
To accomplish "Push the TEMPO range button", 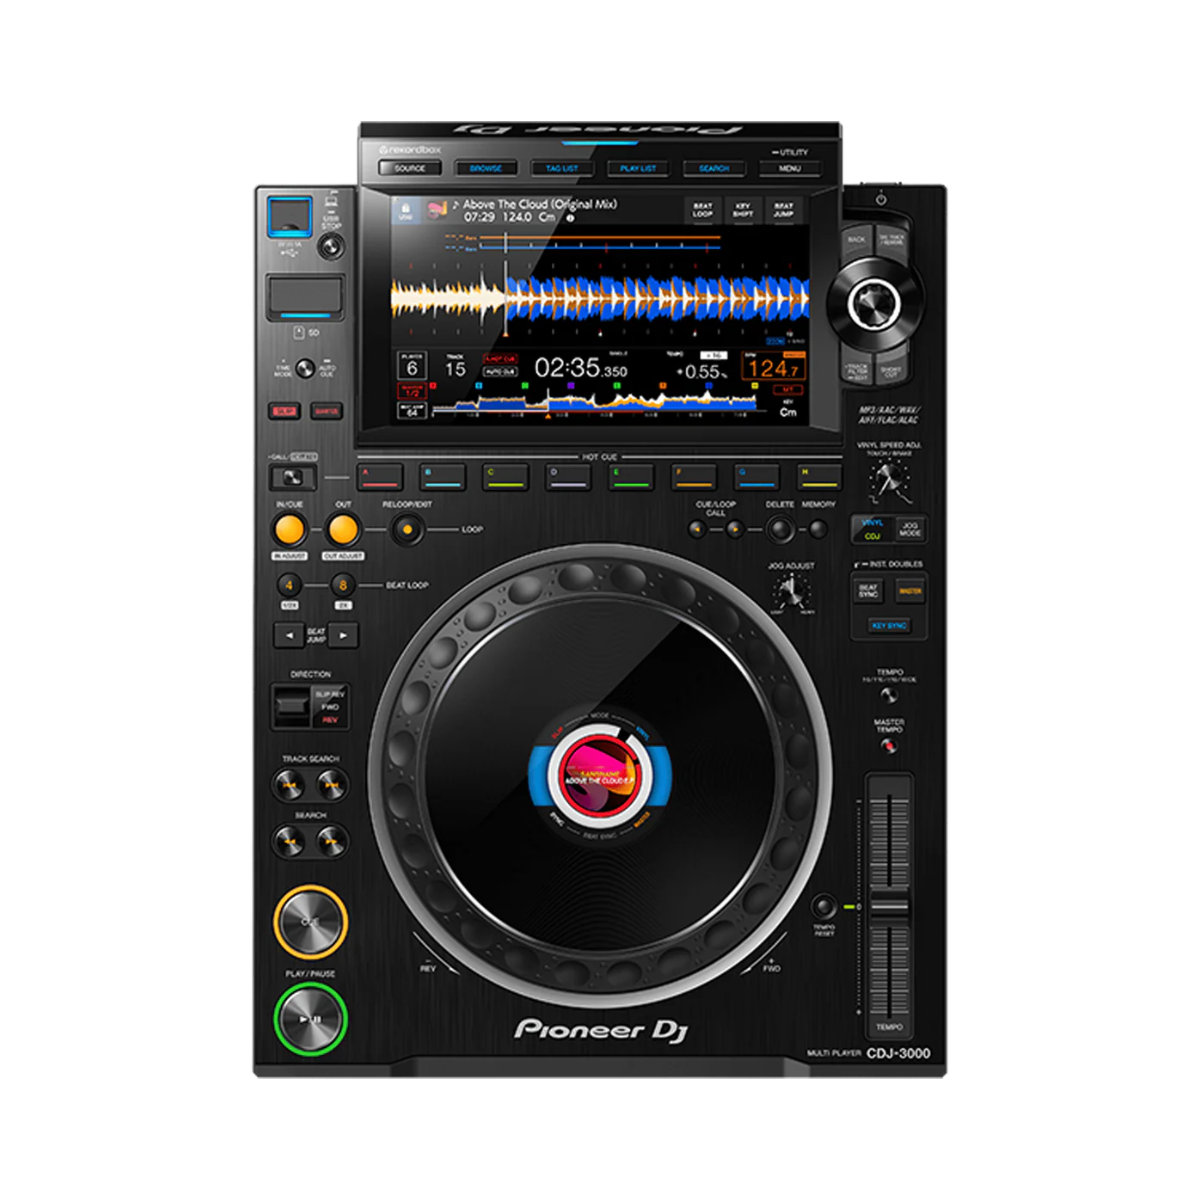I will point(889,695).
